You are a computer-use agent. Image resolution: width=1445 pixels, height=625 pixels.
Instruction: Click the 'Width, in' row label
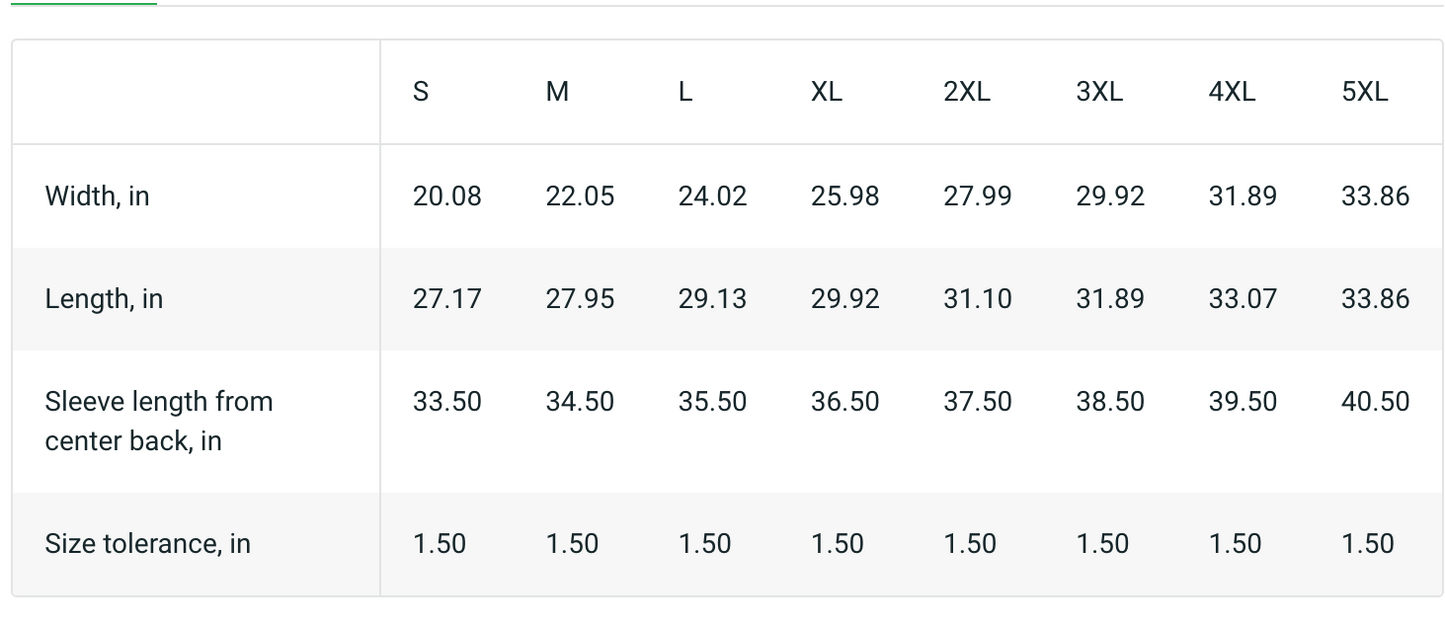(x=97, y=196)
